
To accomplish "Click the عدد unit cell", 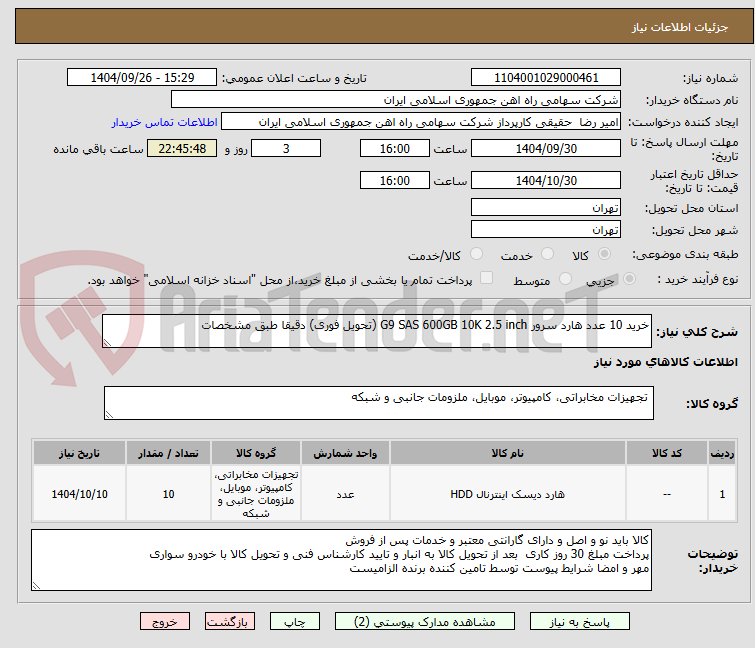I will tap(345, 494).
